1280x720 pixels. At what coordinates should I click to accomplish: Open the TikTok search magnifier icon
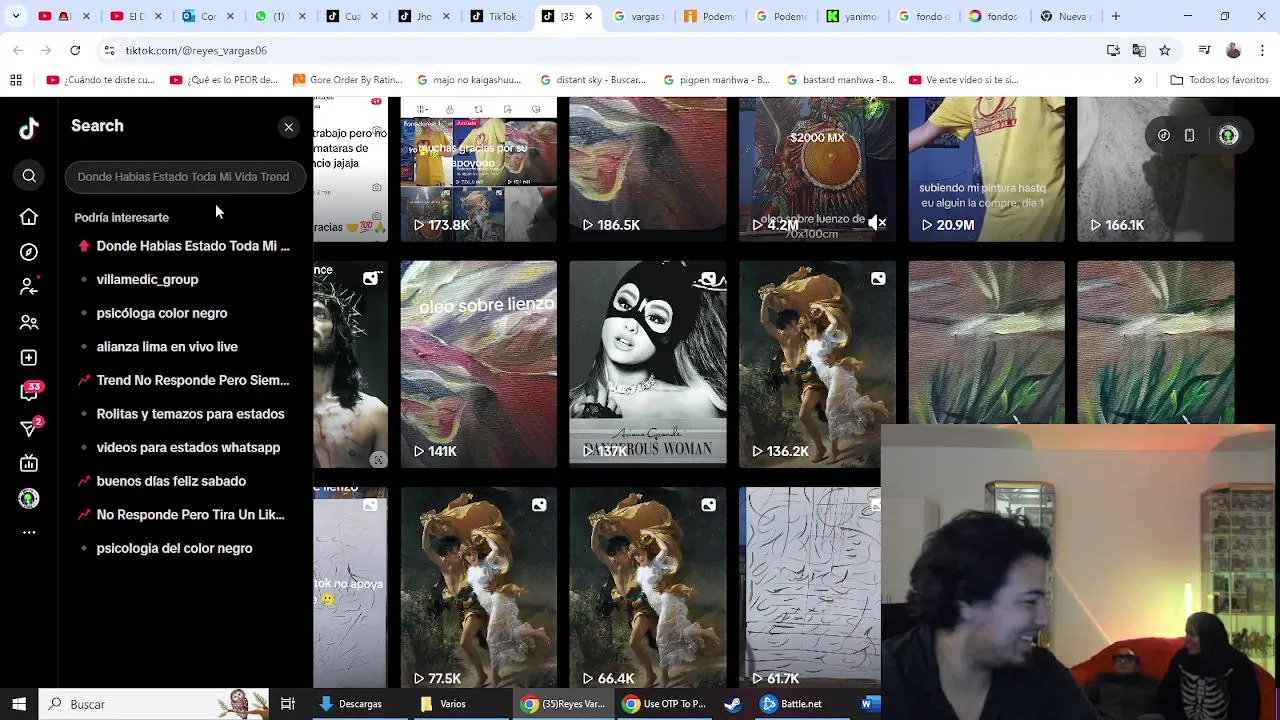coord(29,176)
